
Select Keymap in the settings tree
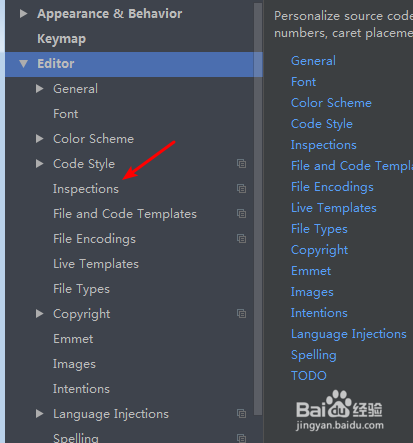tap(62, 39)
